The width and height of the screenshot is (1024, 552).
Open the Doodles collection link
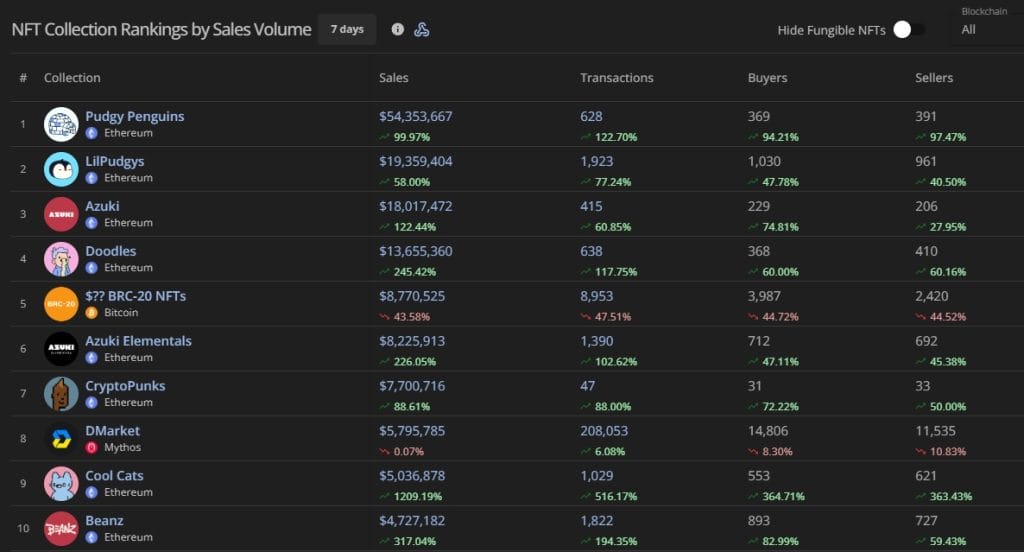click(x=111, y=251)
